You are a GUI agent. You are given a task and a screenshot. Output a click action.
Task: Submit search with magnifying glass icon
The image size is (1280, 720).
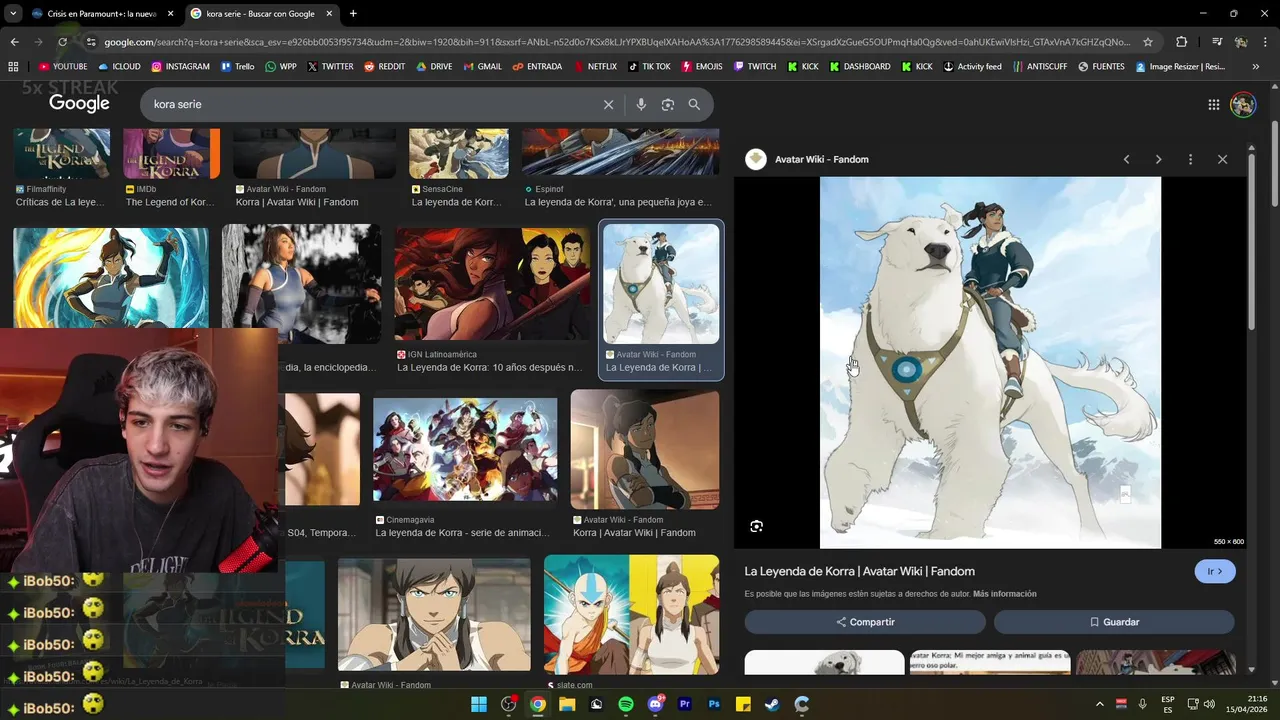[694, 104]
